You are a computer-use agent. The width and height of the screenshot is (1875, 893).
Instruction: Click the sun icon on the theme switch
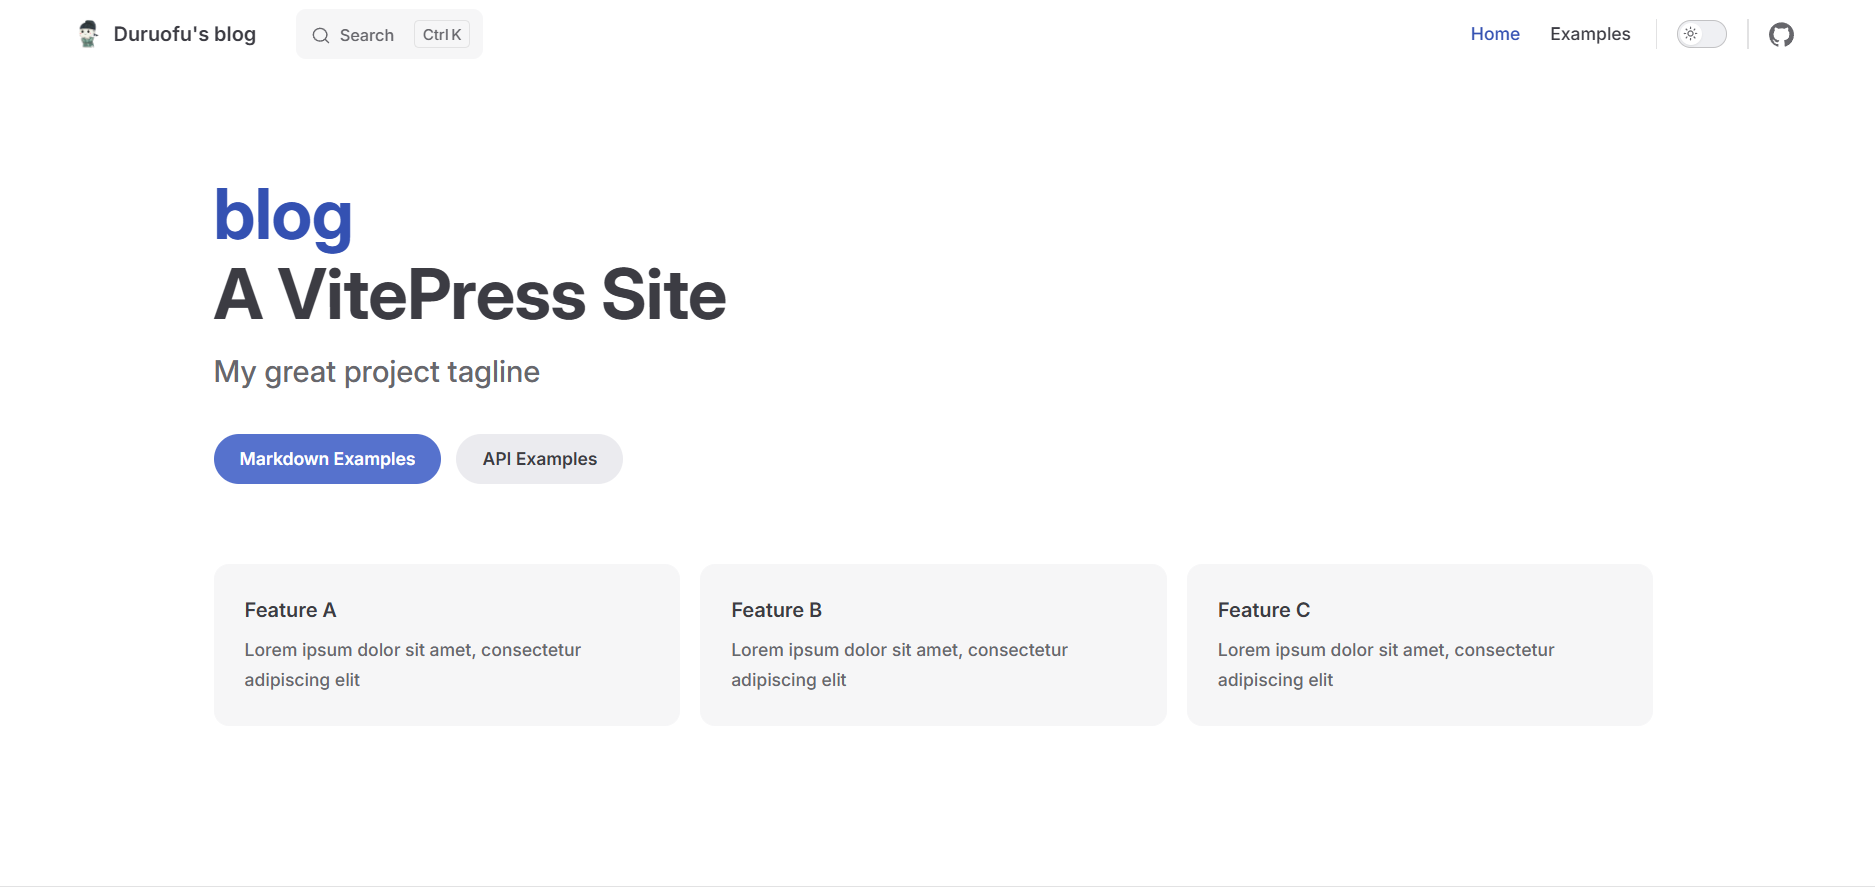click(1690, 34)
